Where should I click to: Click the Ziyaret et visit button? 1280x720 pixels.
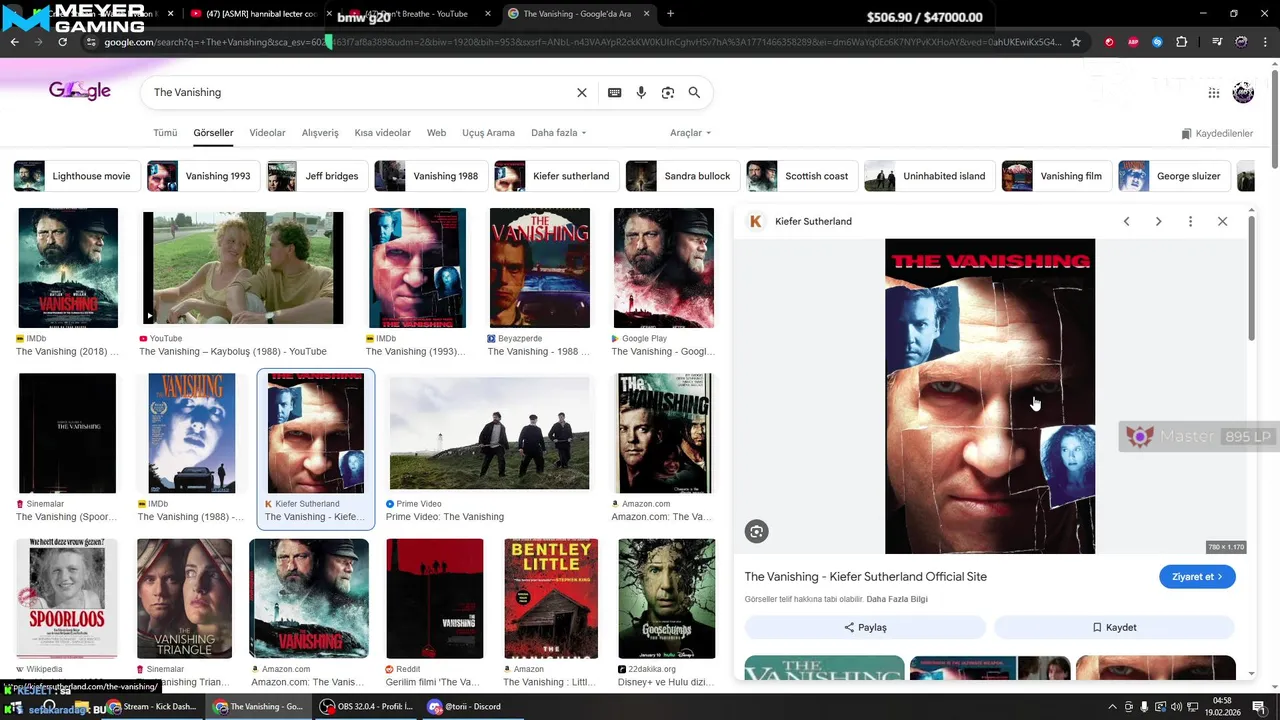click(x=1197, y=577)
